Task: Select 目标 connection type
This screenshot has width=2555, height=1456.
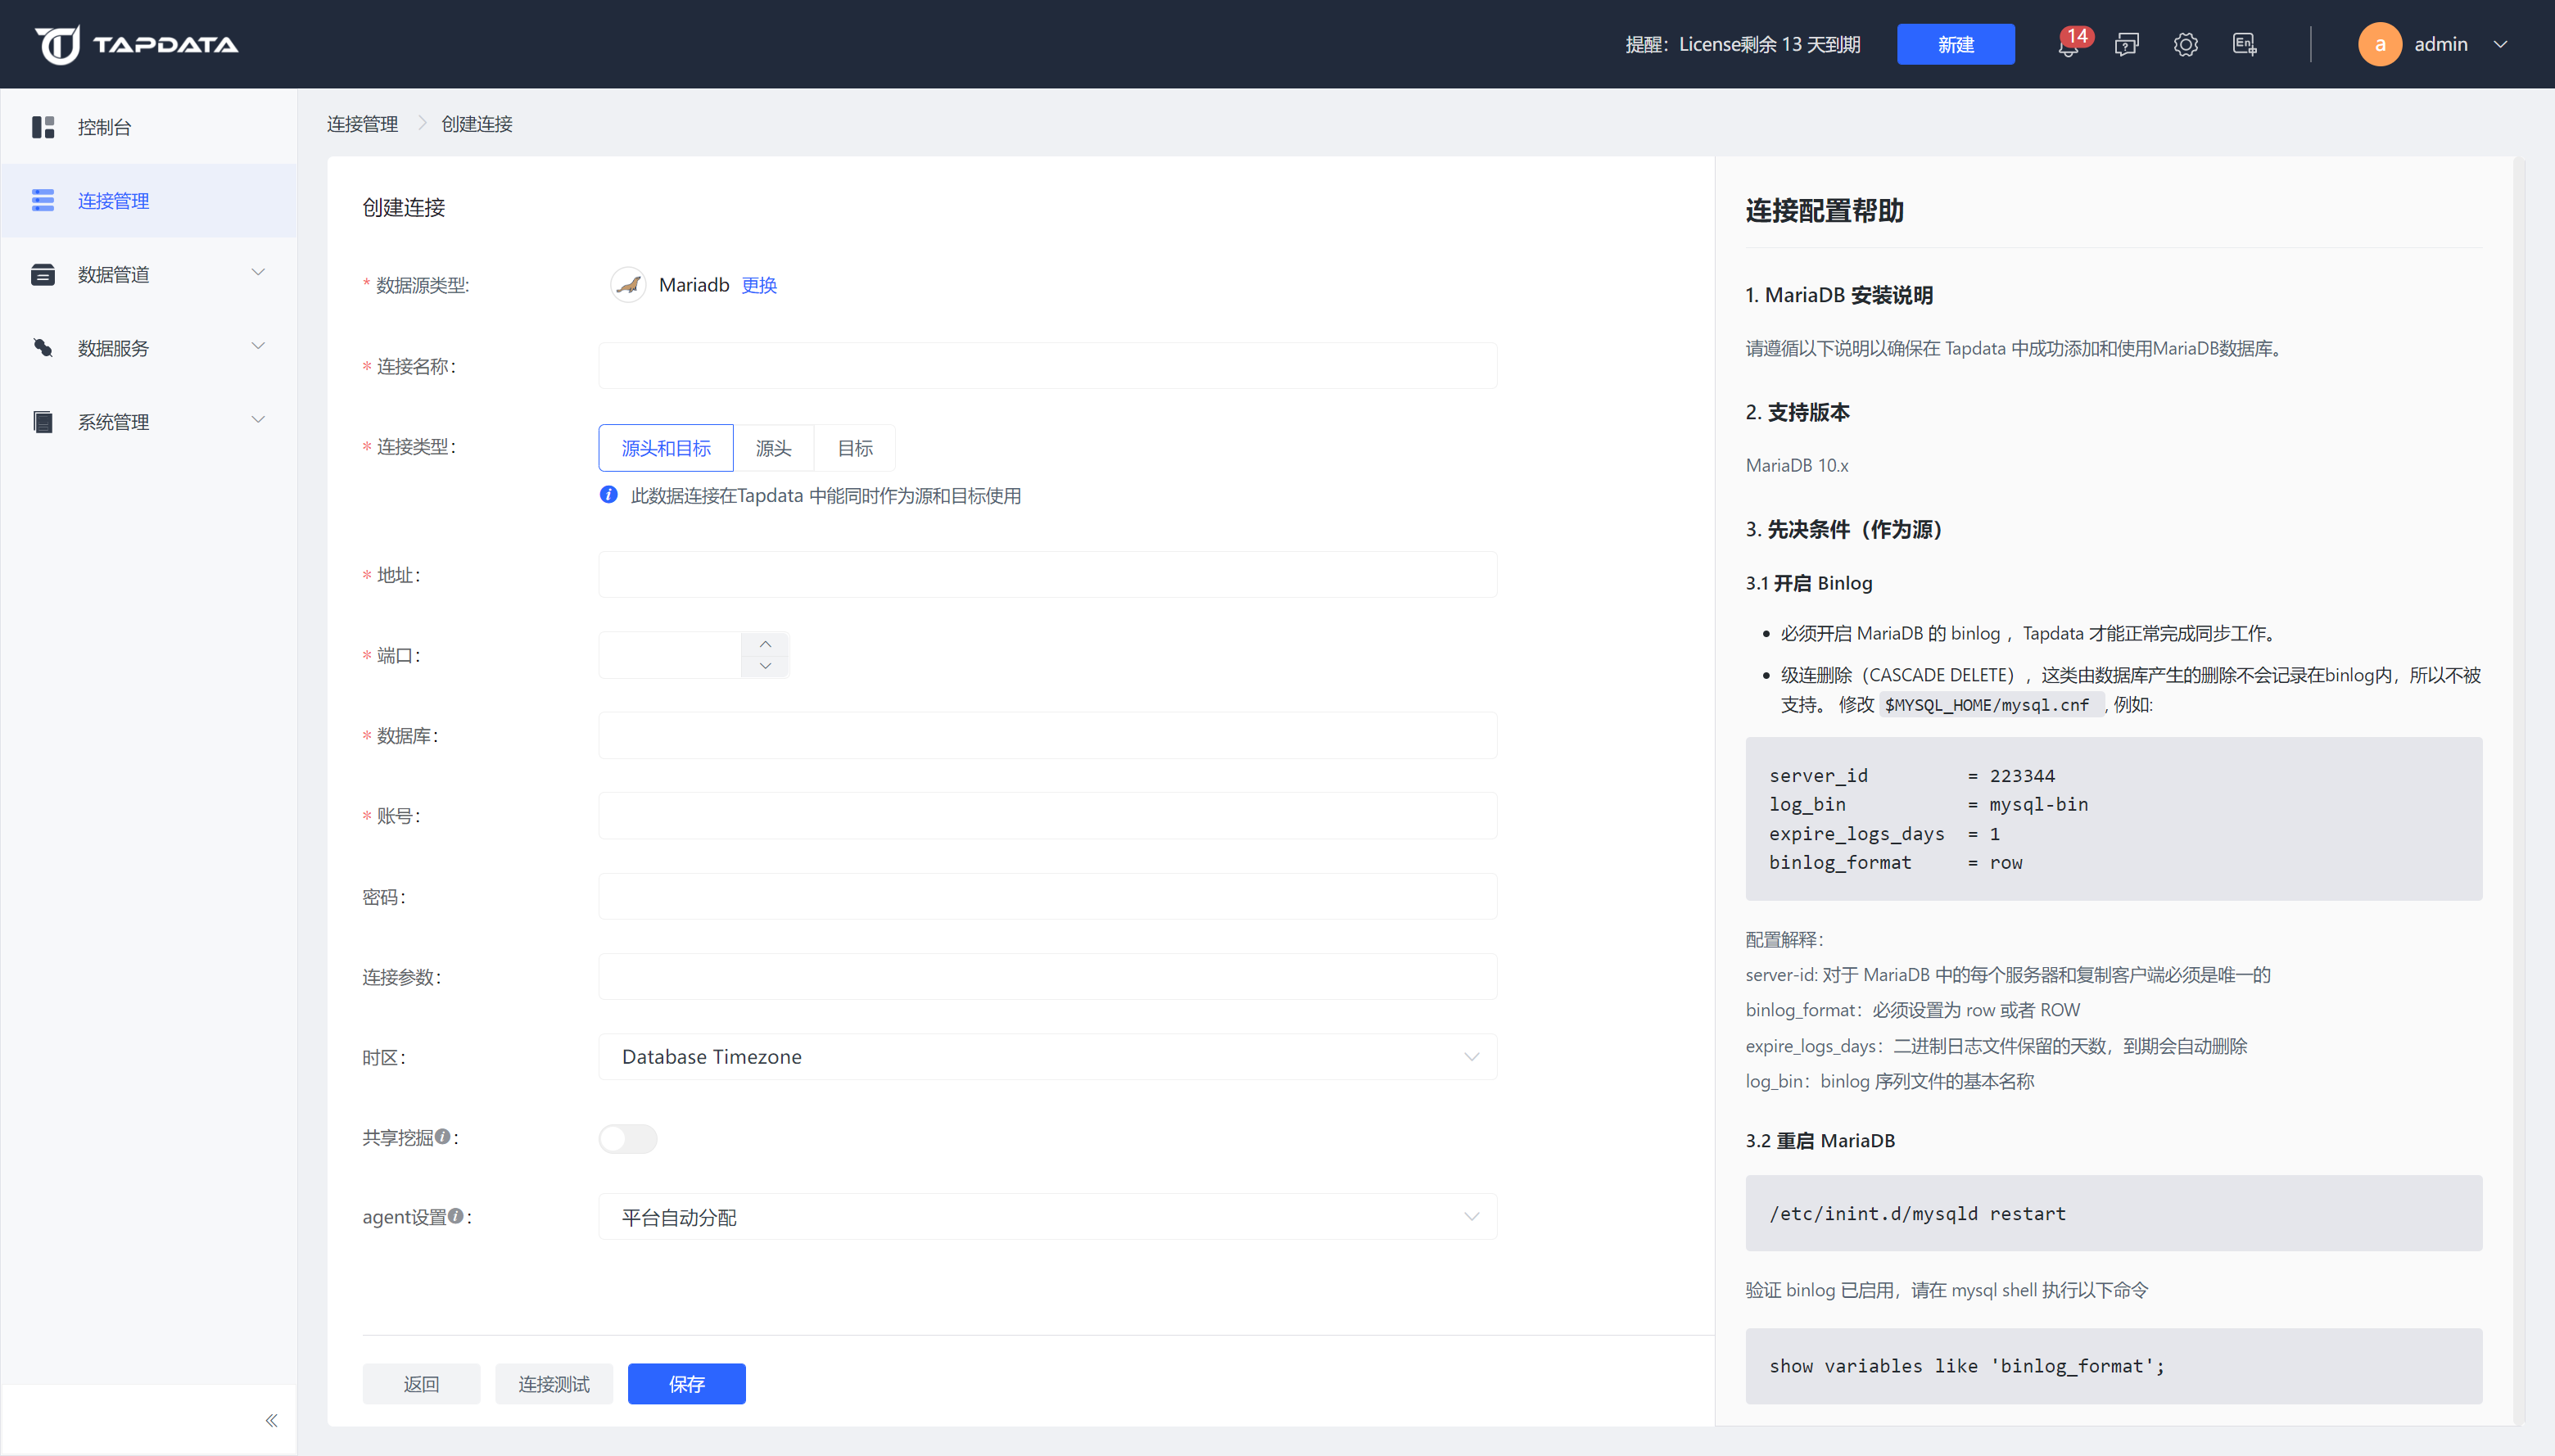Action: [x=854, y=448]
